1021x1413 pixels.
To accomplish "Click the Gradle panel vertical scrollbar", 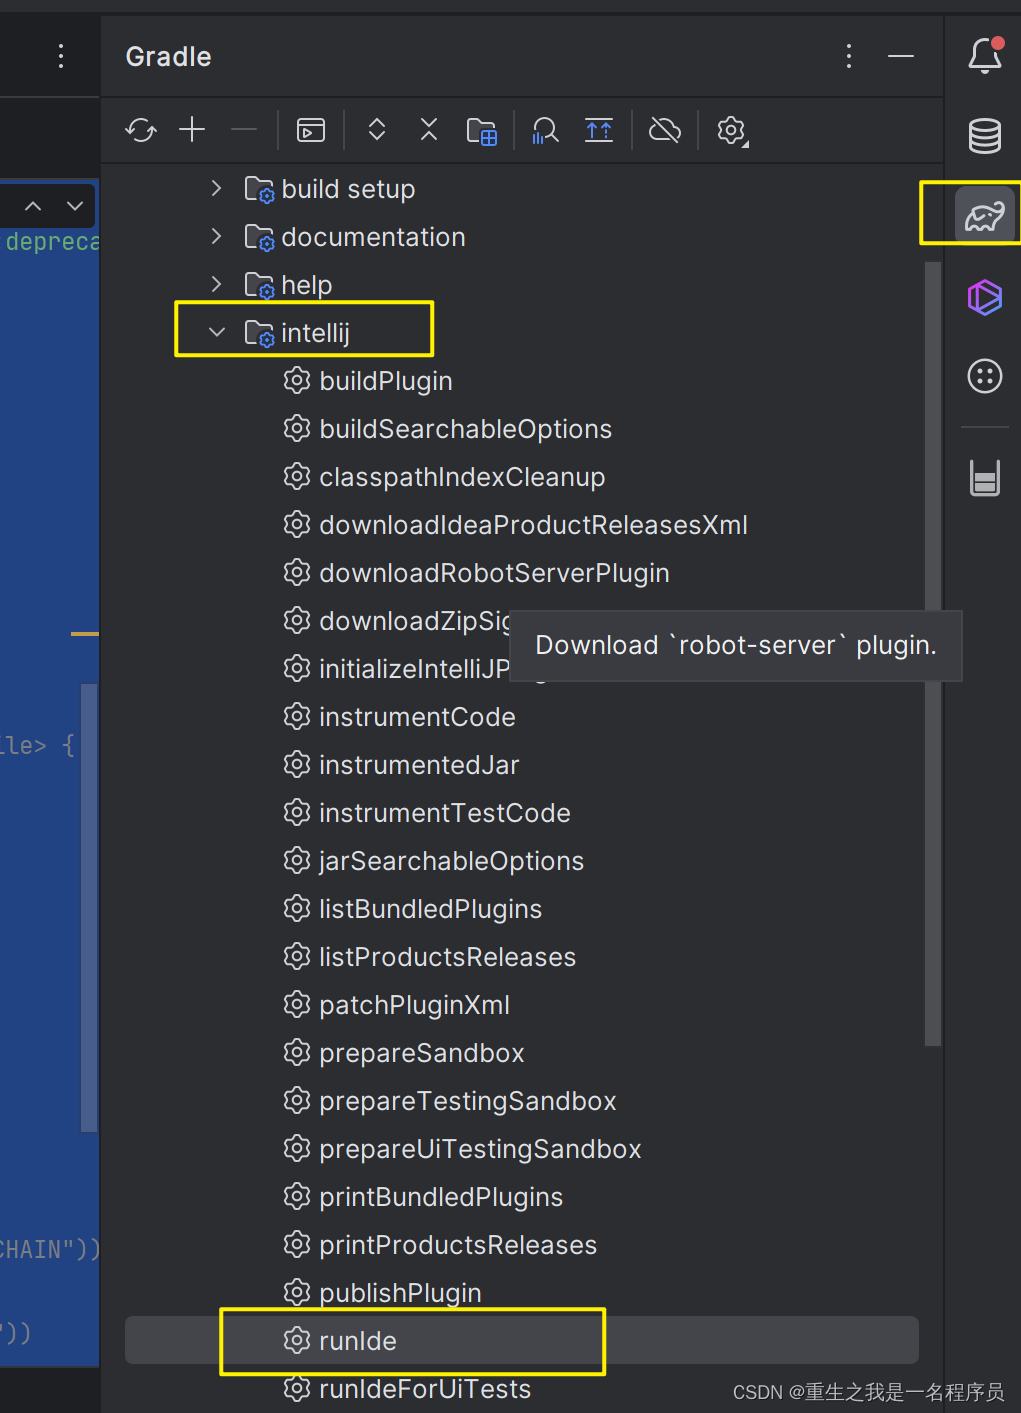I will coord(933,650).
